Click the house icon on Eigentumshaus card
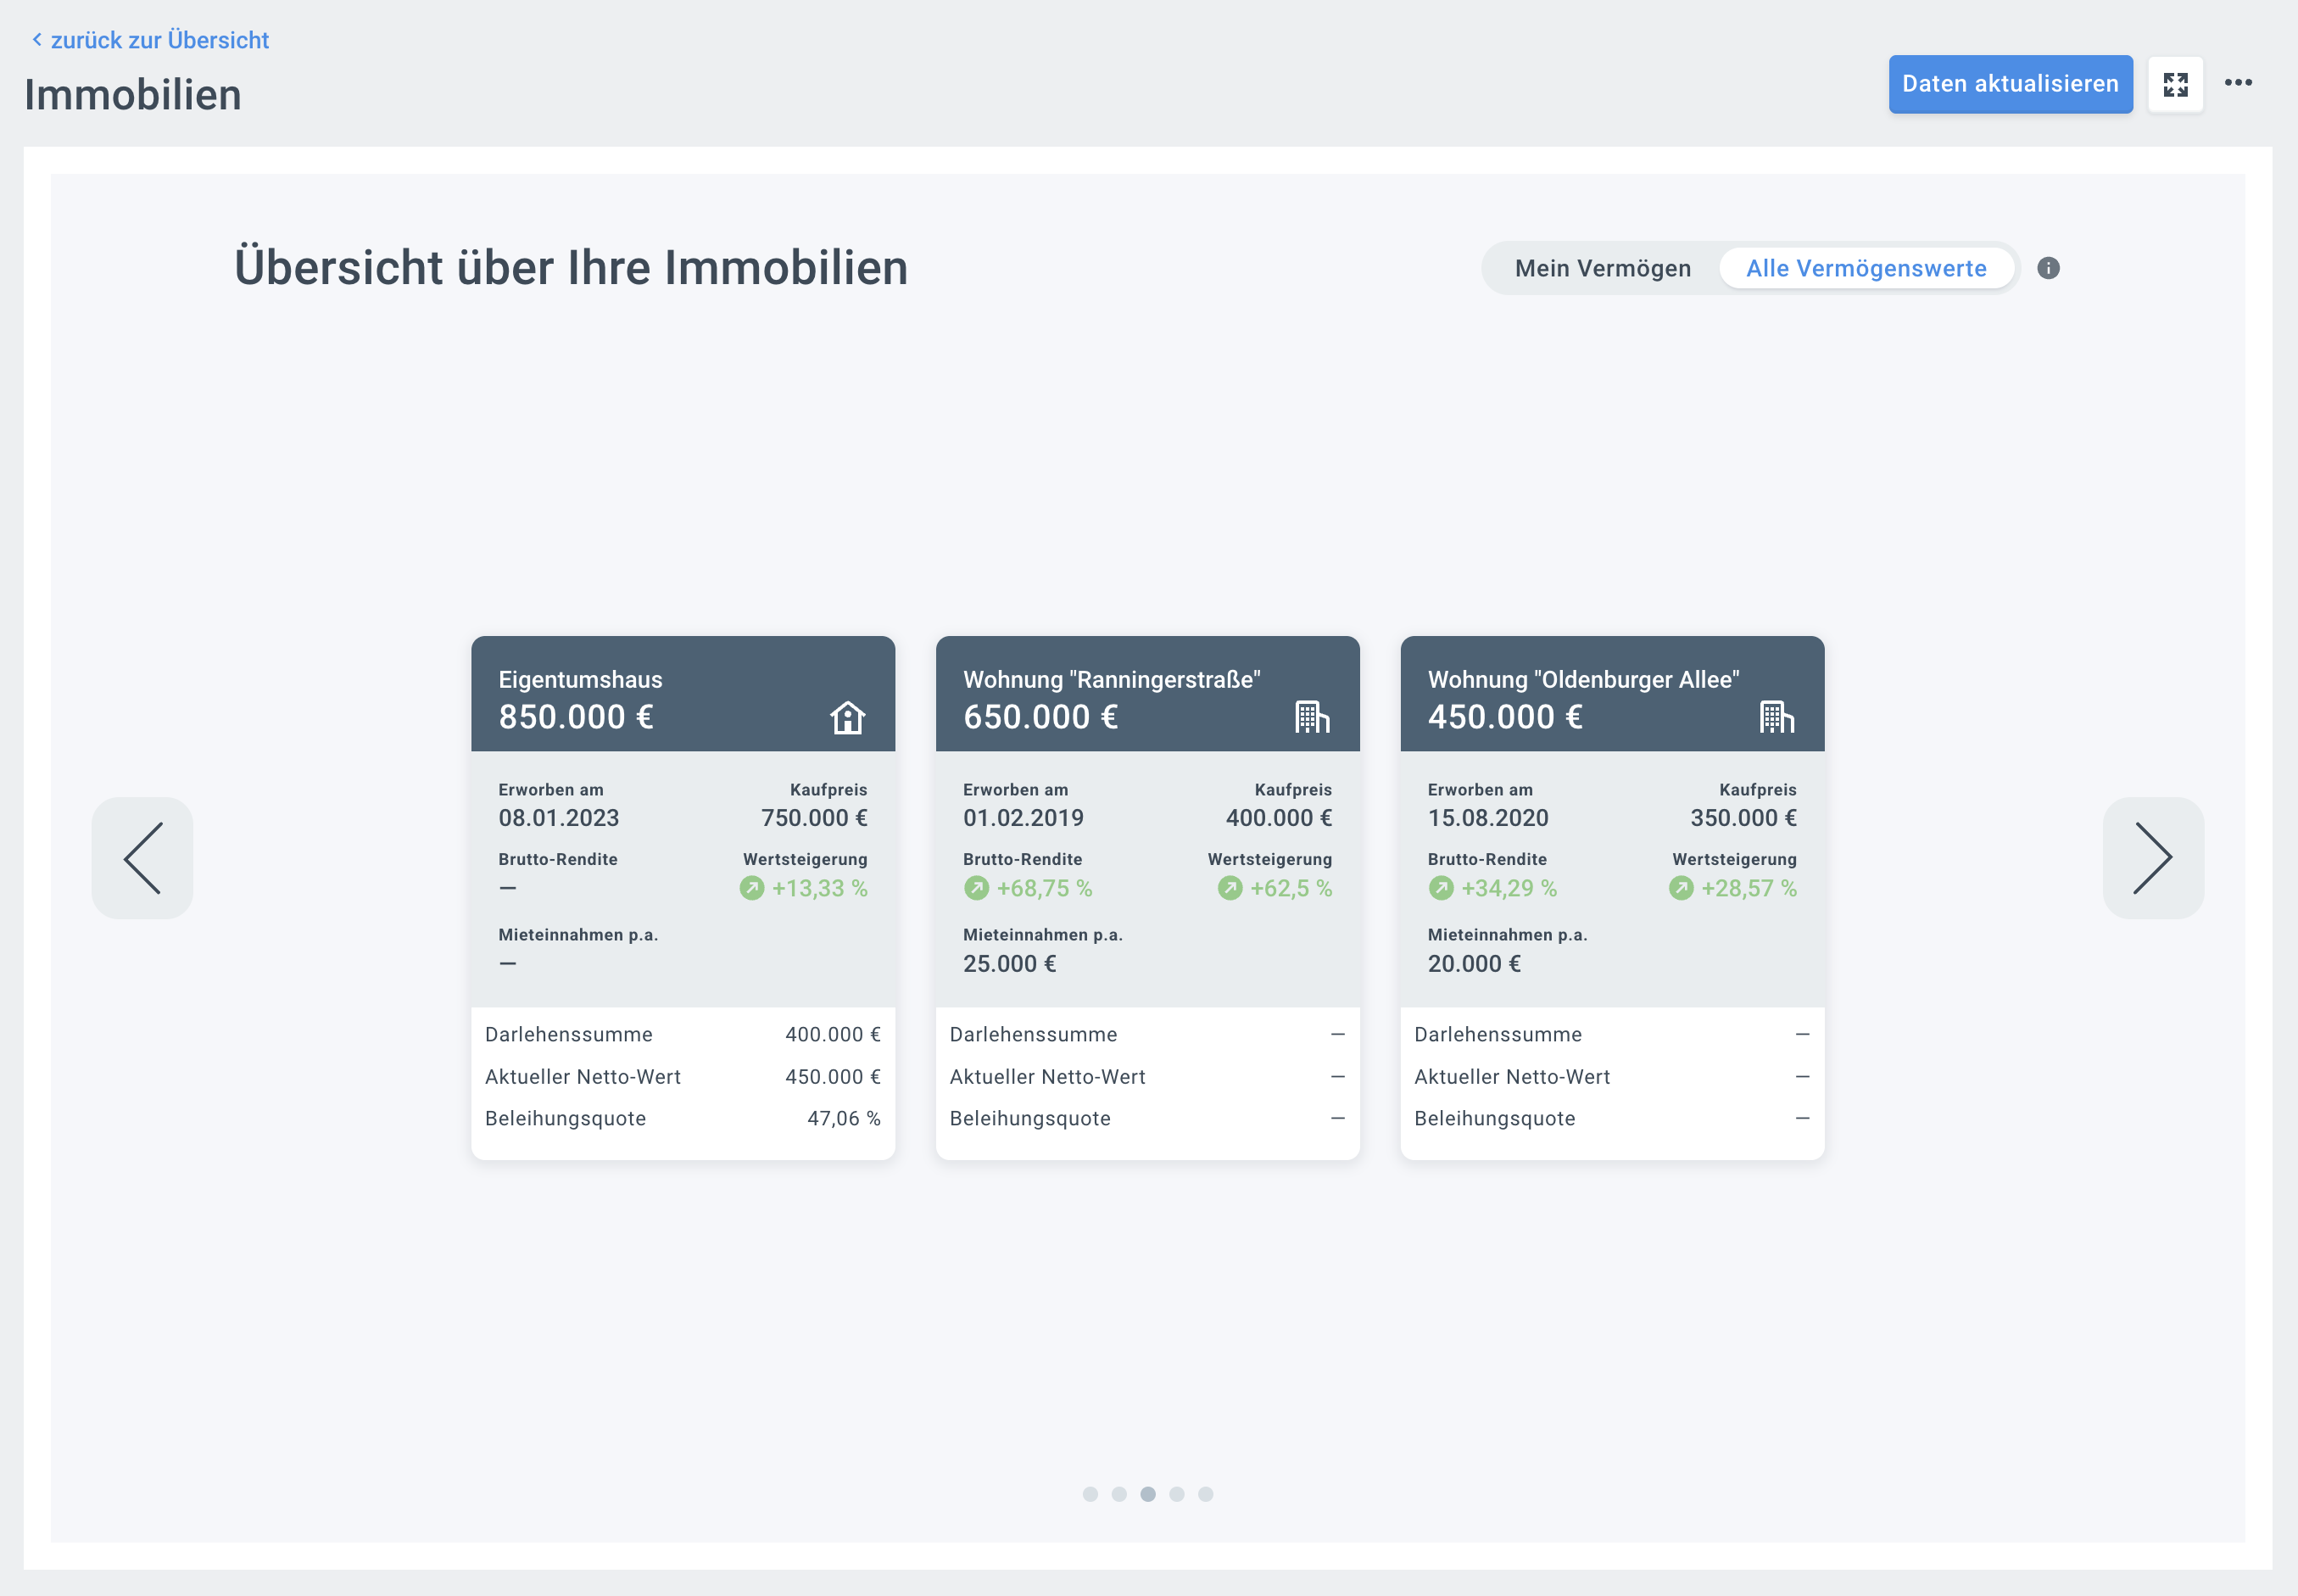Viewport: 2298px width, 1596px height. tap(847, 717)
